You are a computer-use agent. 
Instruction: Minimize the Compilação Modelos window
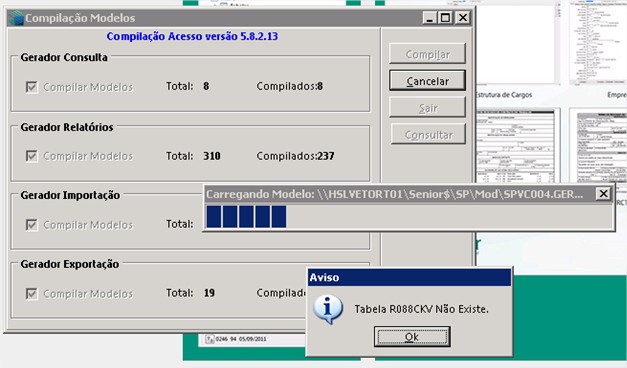[429, 18]
